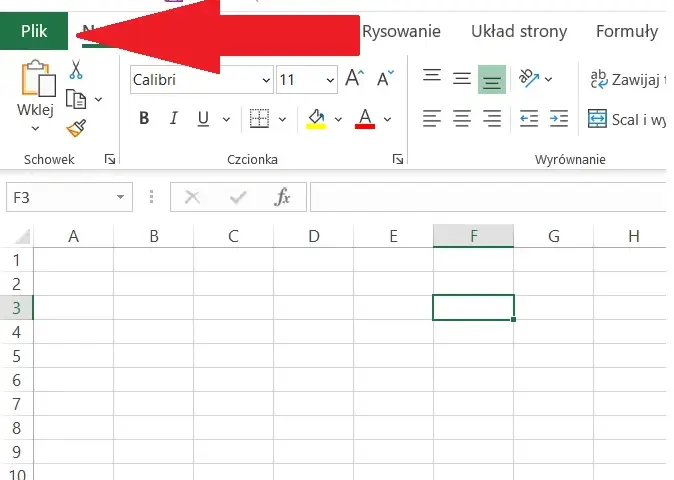Image resolution: width=674 pixels, height=480 pixels.
Task: Select column D header
Action: 313,236
